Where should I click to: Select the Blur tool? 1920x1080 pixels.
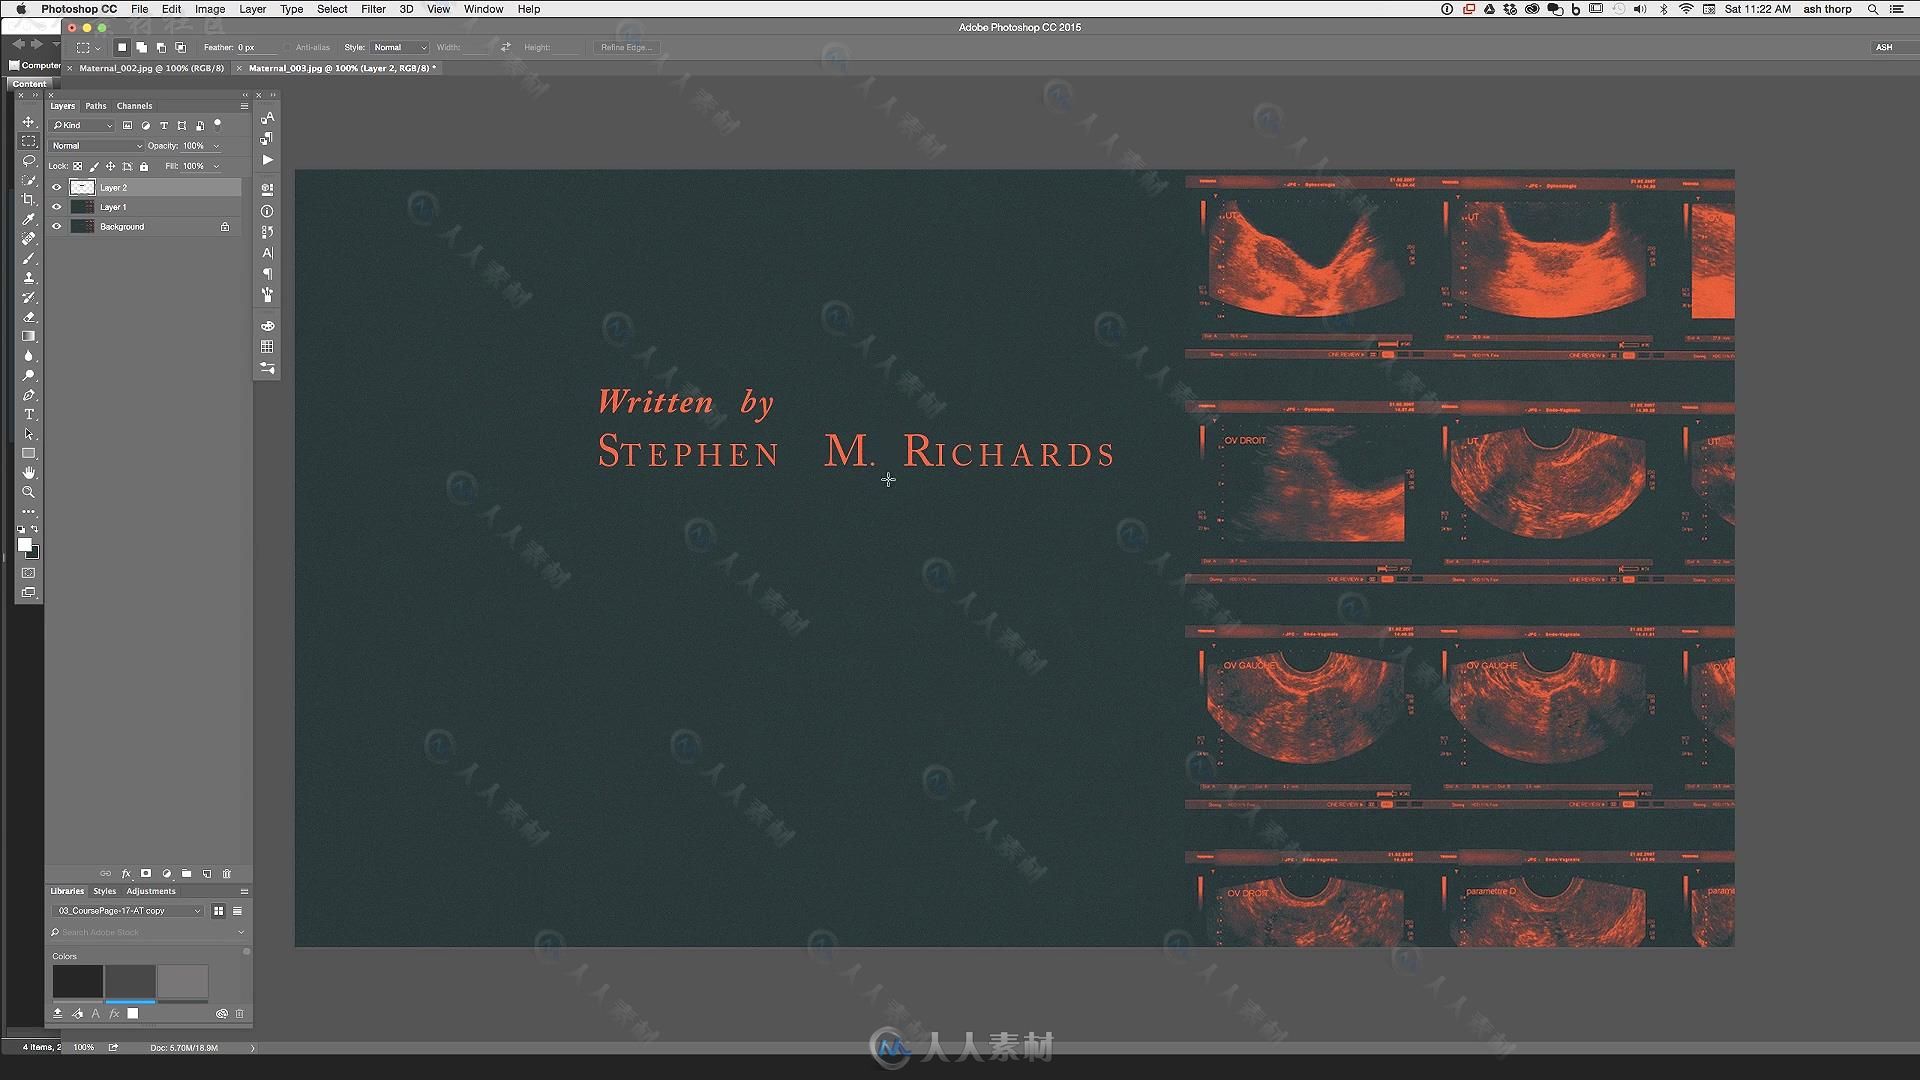pos(29,356)
